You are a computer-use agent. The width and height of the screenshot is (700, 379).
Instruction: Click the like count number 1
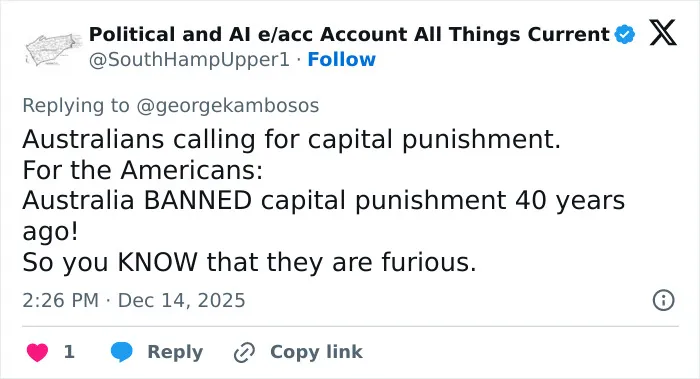(69, 352)
